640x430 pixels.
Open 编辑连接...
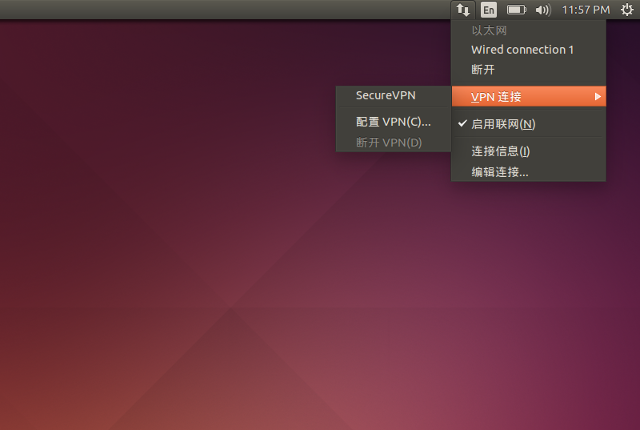click(528, 172)
